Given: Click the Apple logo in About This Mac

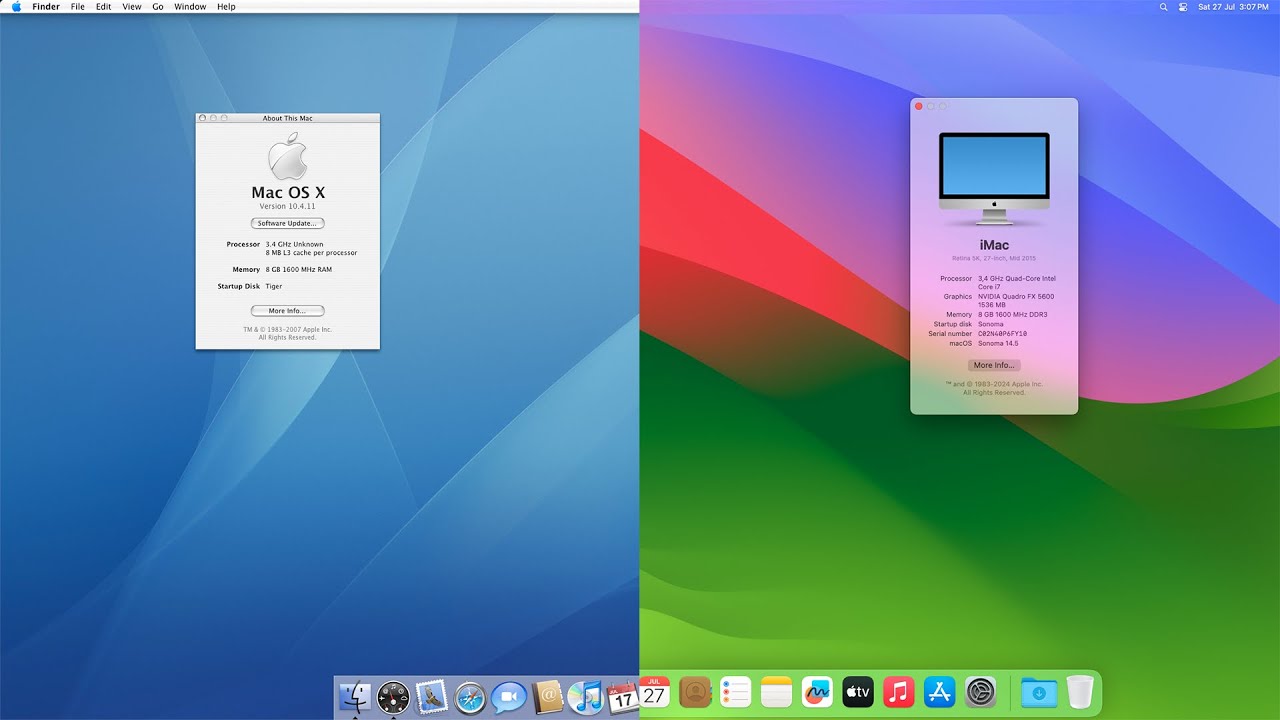Looking at the screenshot, I should pyautogui.click(x=288, y=157).
